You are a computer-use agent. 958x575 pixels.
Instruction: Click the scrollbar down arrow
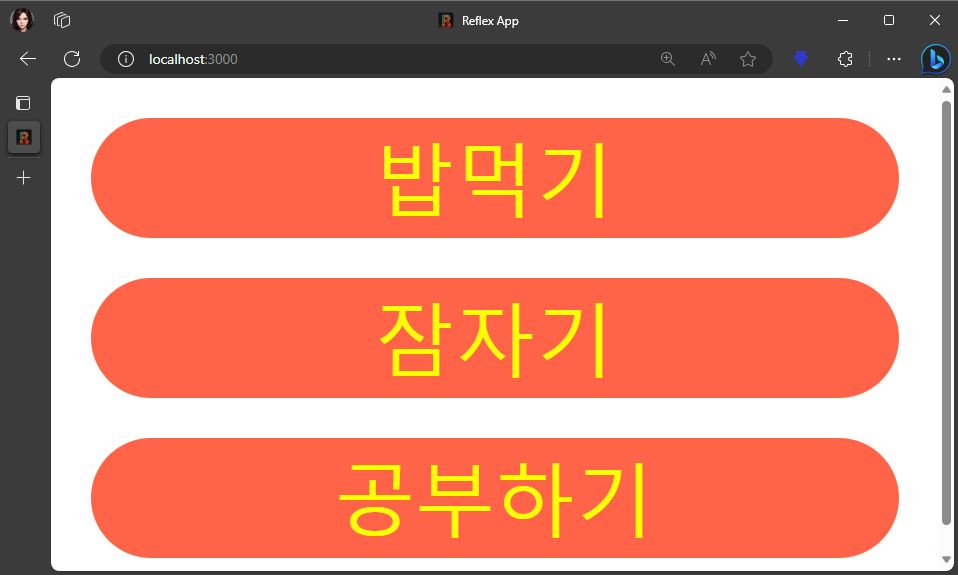pos(946,560)
